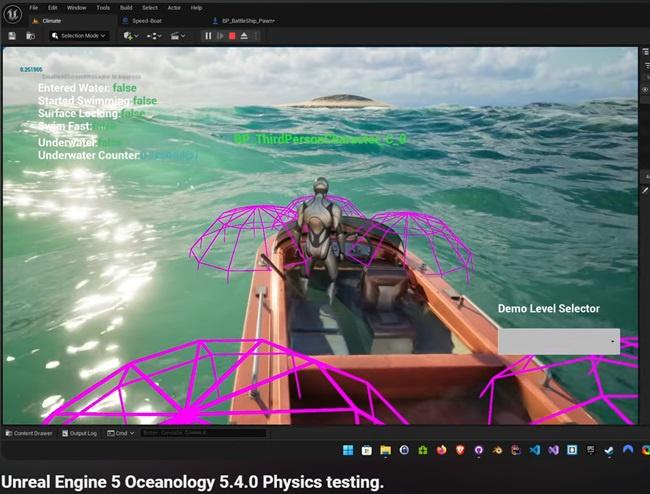
Task: Open the Help menu
Action: coord(196,8)
